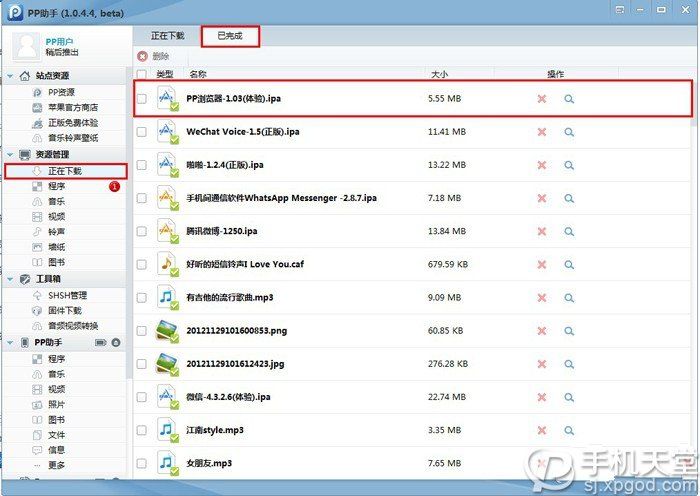
Task: Sort list by 大小 column header
Action: click(x=439, y=74)
